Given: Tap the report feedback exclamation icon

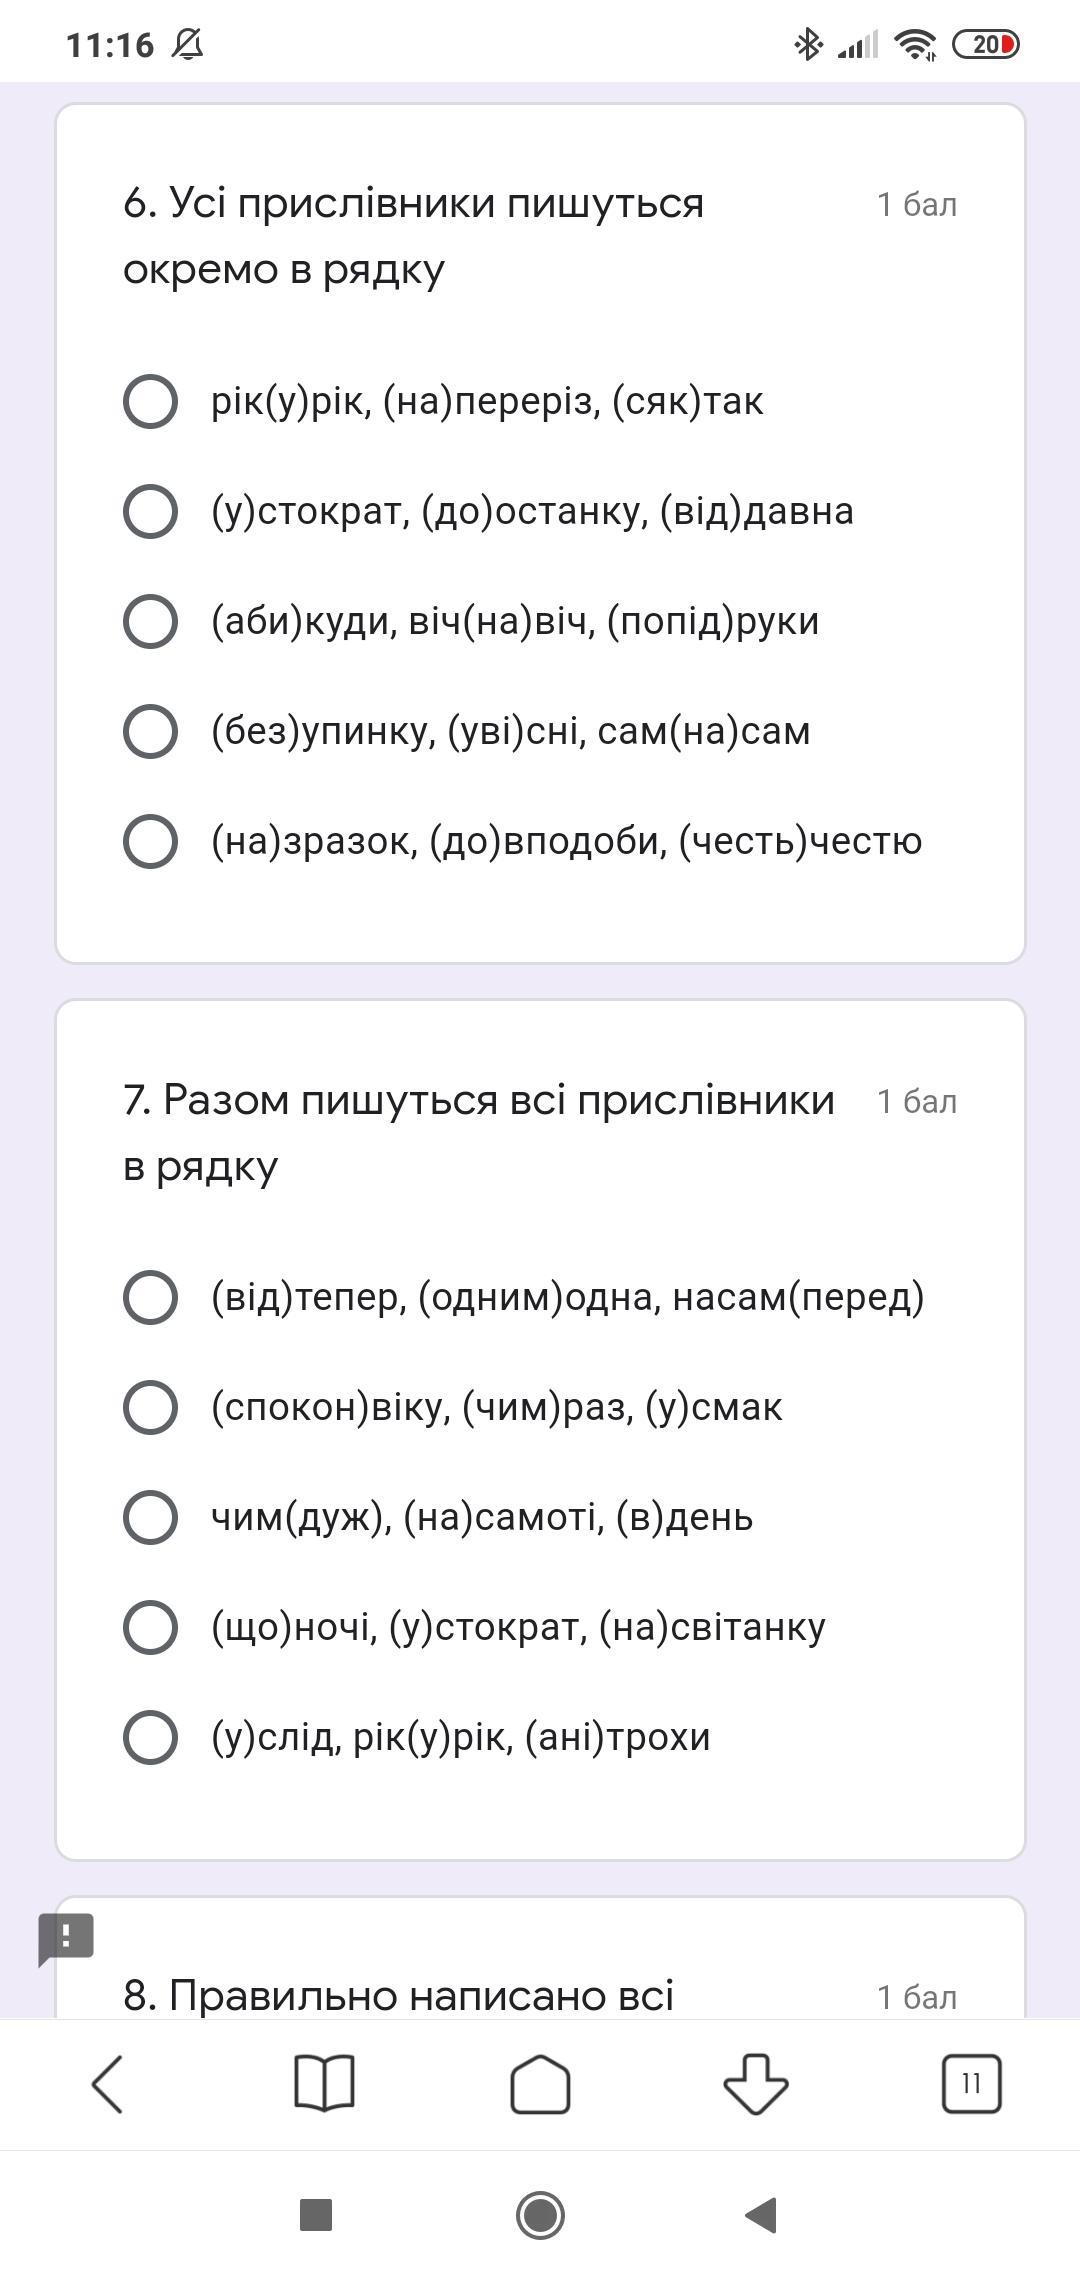Looking at the screenshot, I should click(66, 1938).
